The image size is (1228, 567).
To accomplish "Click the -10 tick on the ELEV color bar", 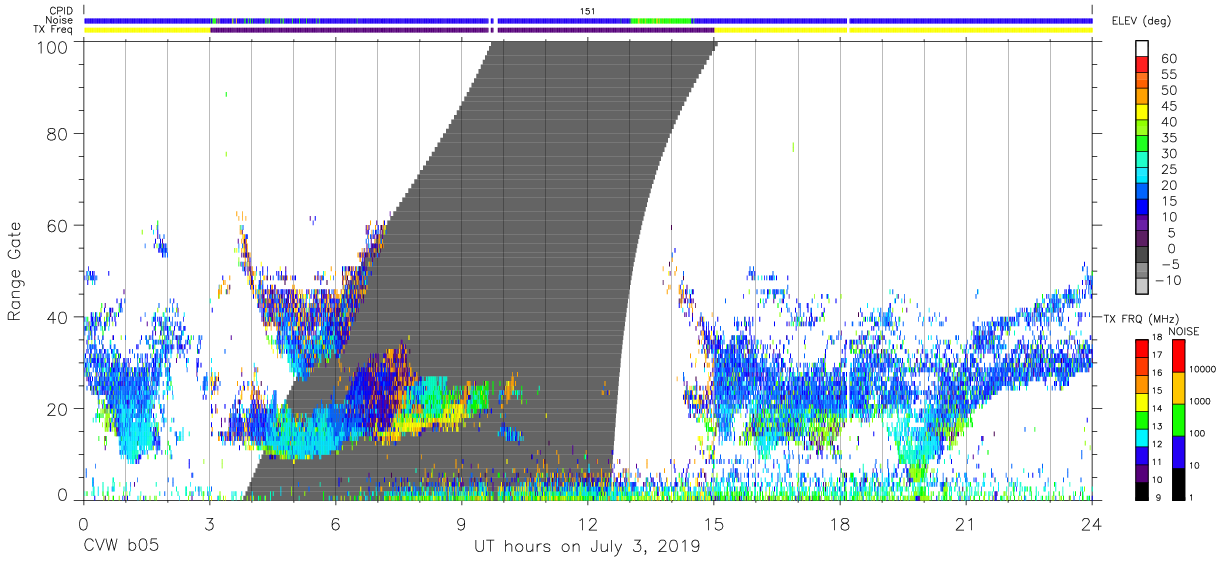I will [1168, 280].
